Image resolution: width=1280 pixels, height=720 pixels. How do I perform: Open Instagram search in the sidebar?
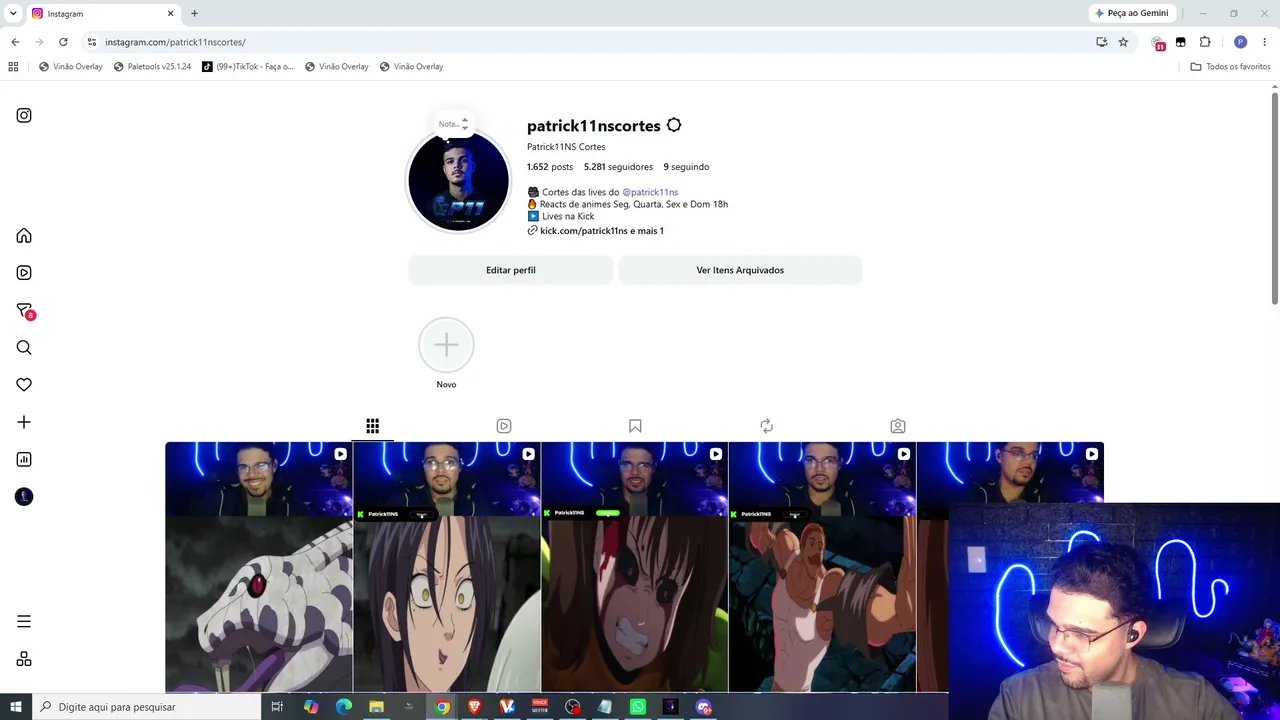point(24,348)
